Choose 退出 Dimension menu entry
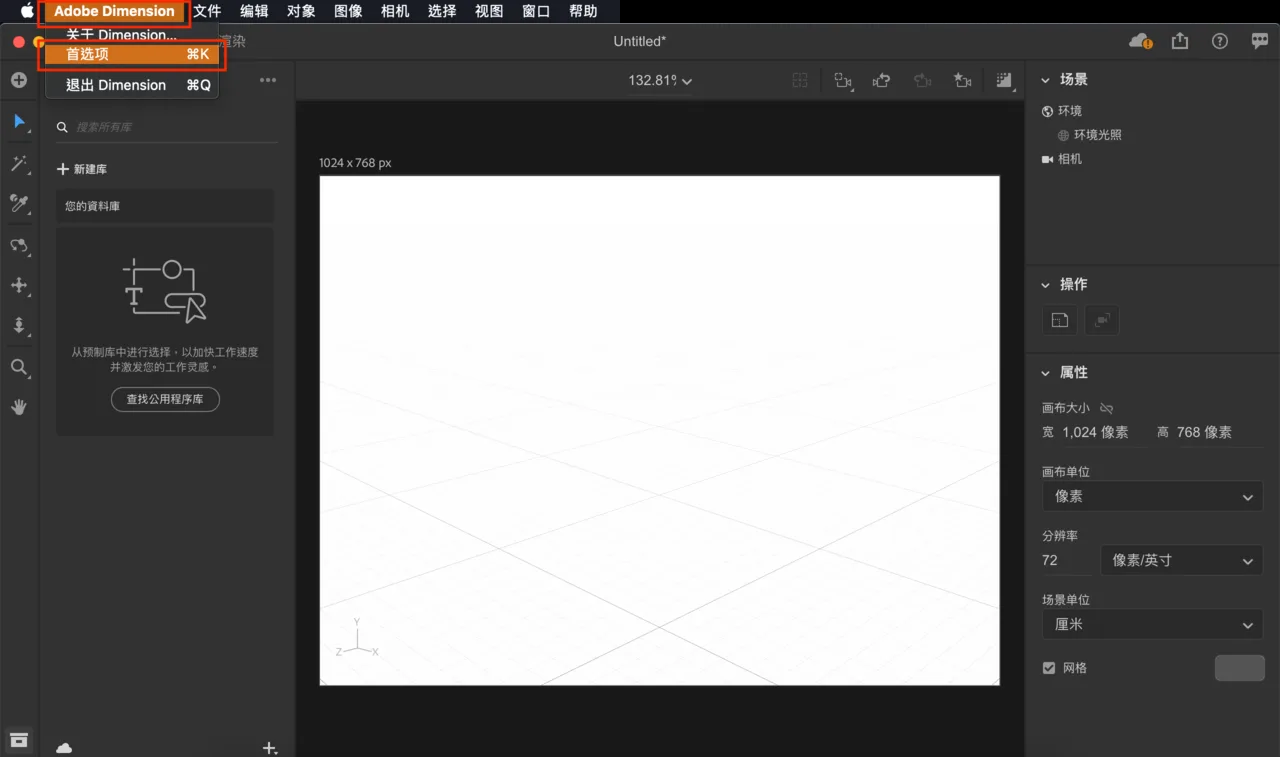Screen dimensions: 1280x757 tap(132, 85)
